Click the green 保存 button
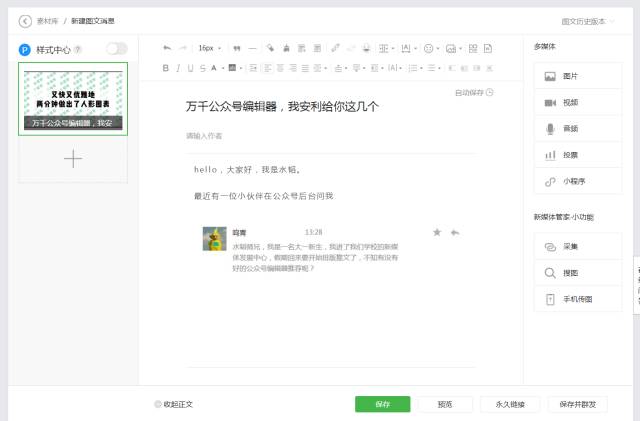 [382, 404]
